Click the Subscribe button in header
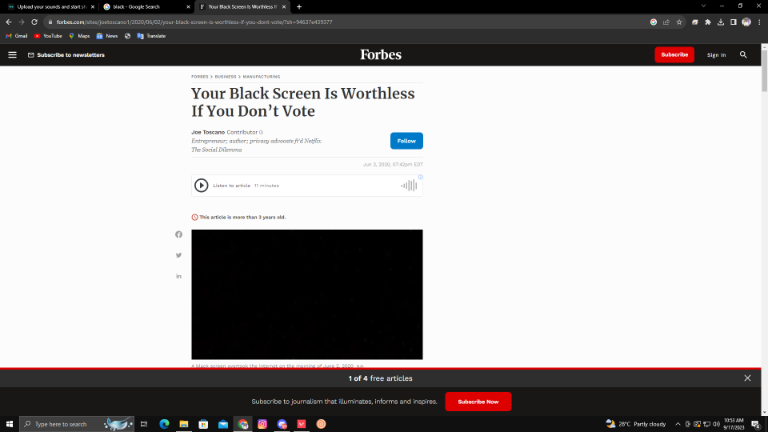This screenshot has width=768, height=432. tap(674, 55)
